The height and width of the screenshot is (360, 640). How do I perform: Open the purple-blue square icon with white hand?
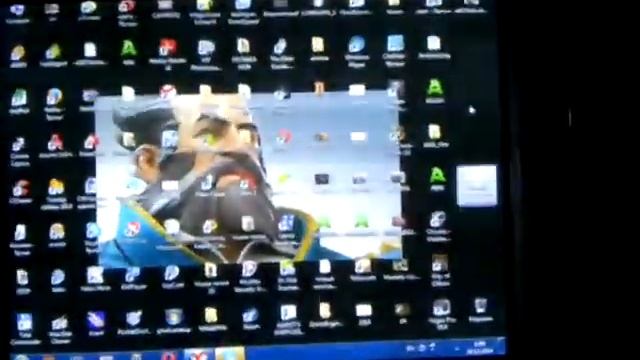96,320
